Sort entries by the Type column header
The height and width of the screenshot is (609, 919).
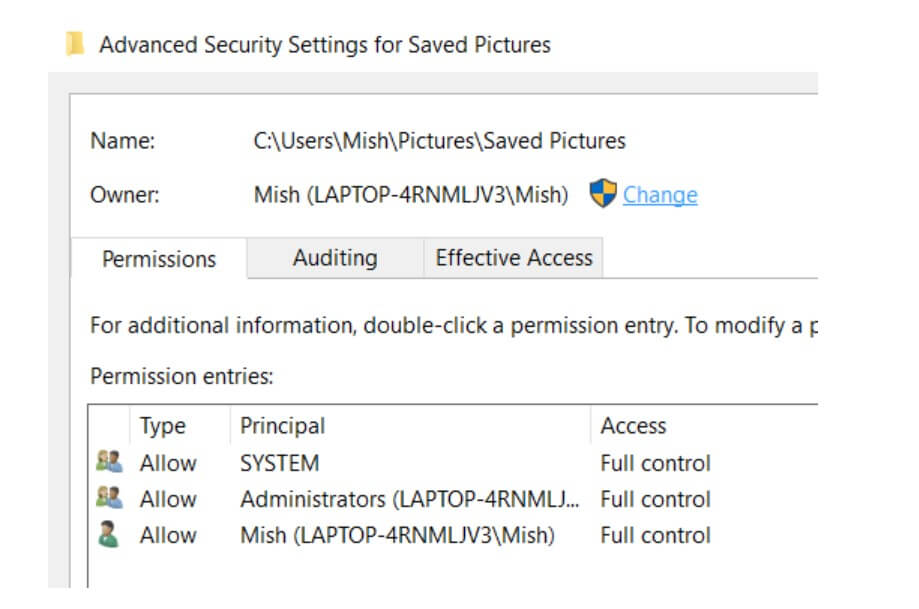click(x=163, y=426)
